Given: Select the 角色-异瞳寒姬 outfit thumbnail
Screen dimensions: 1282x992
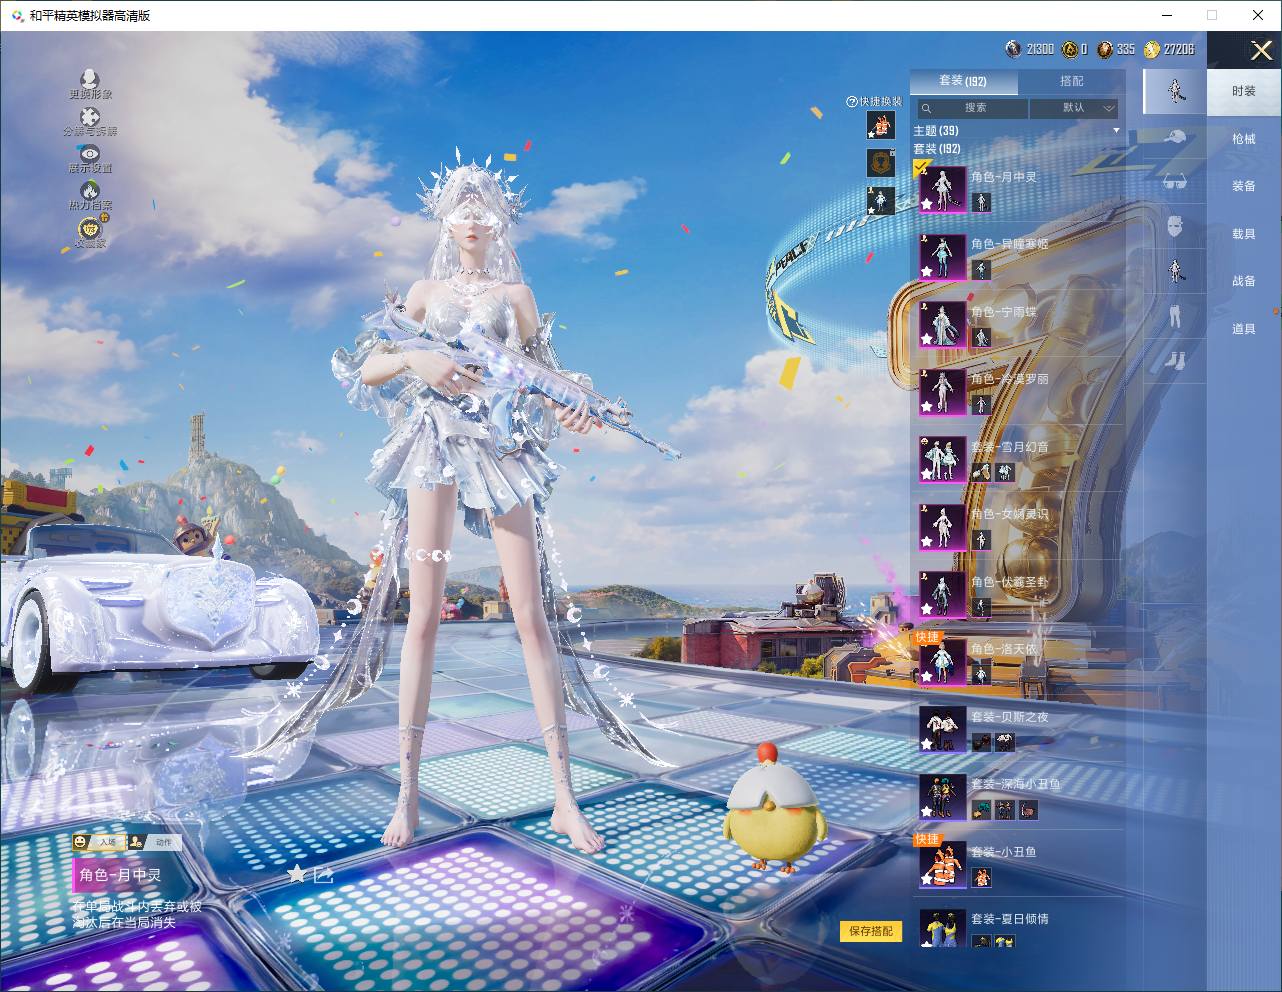Looking at the screenshot, I should coord(942,257).
